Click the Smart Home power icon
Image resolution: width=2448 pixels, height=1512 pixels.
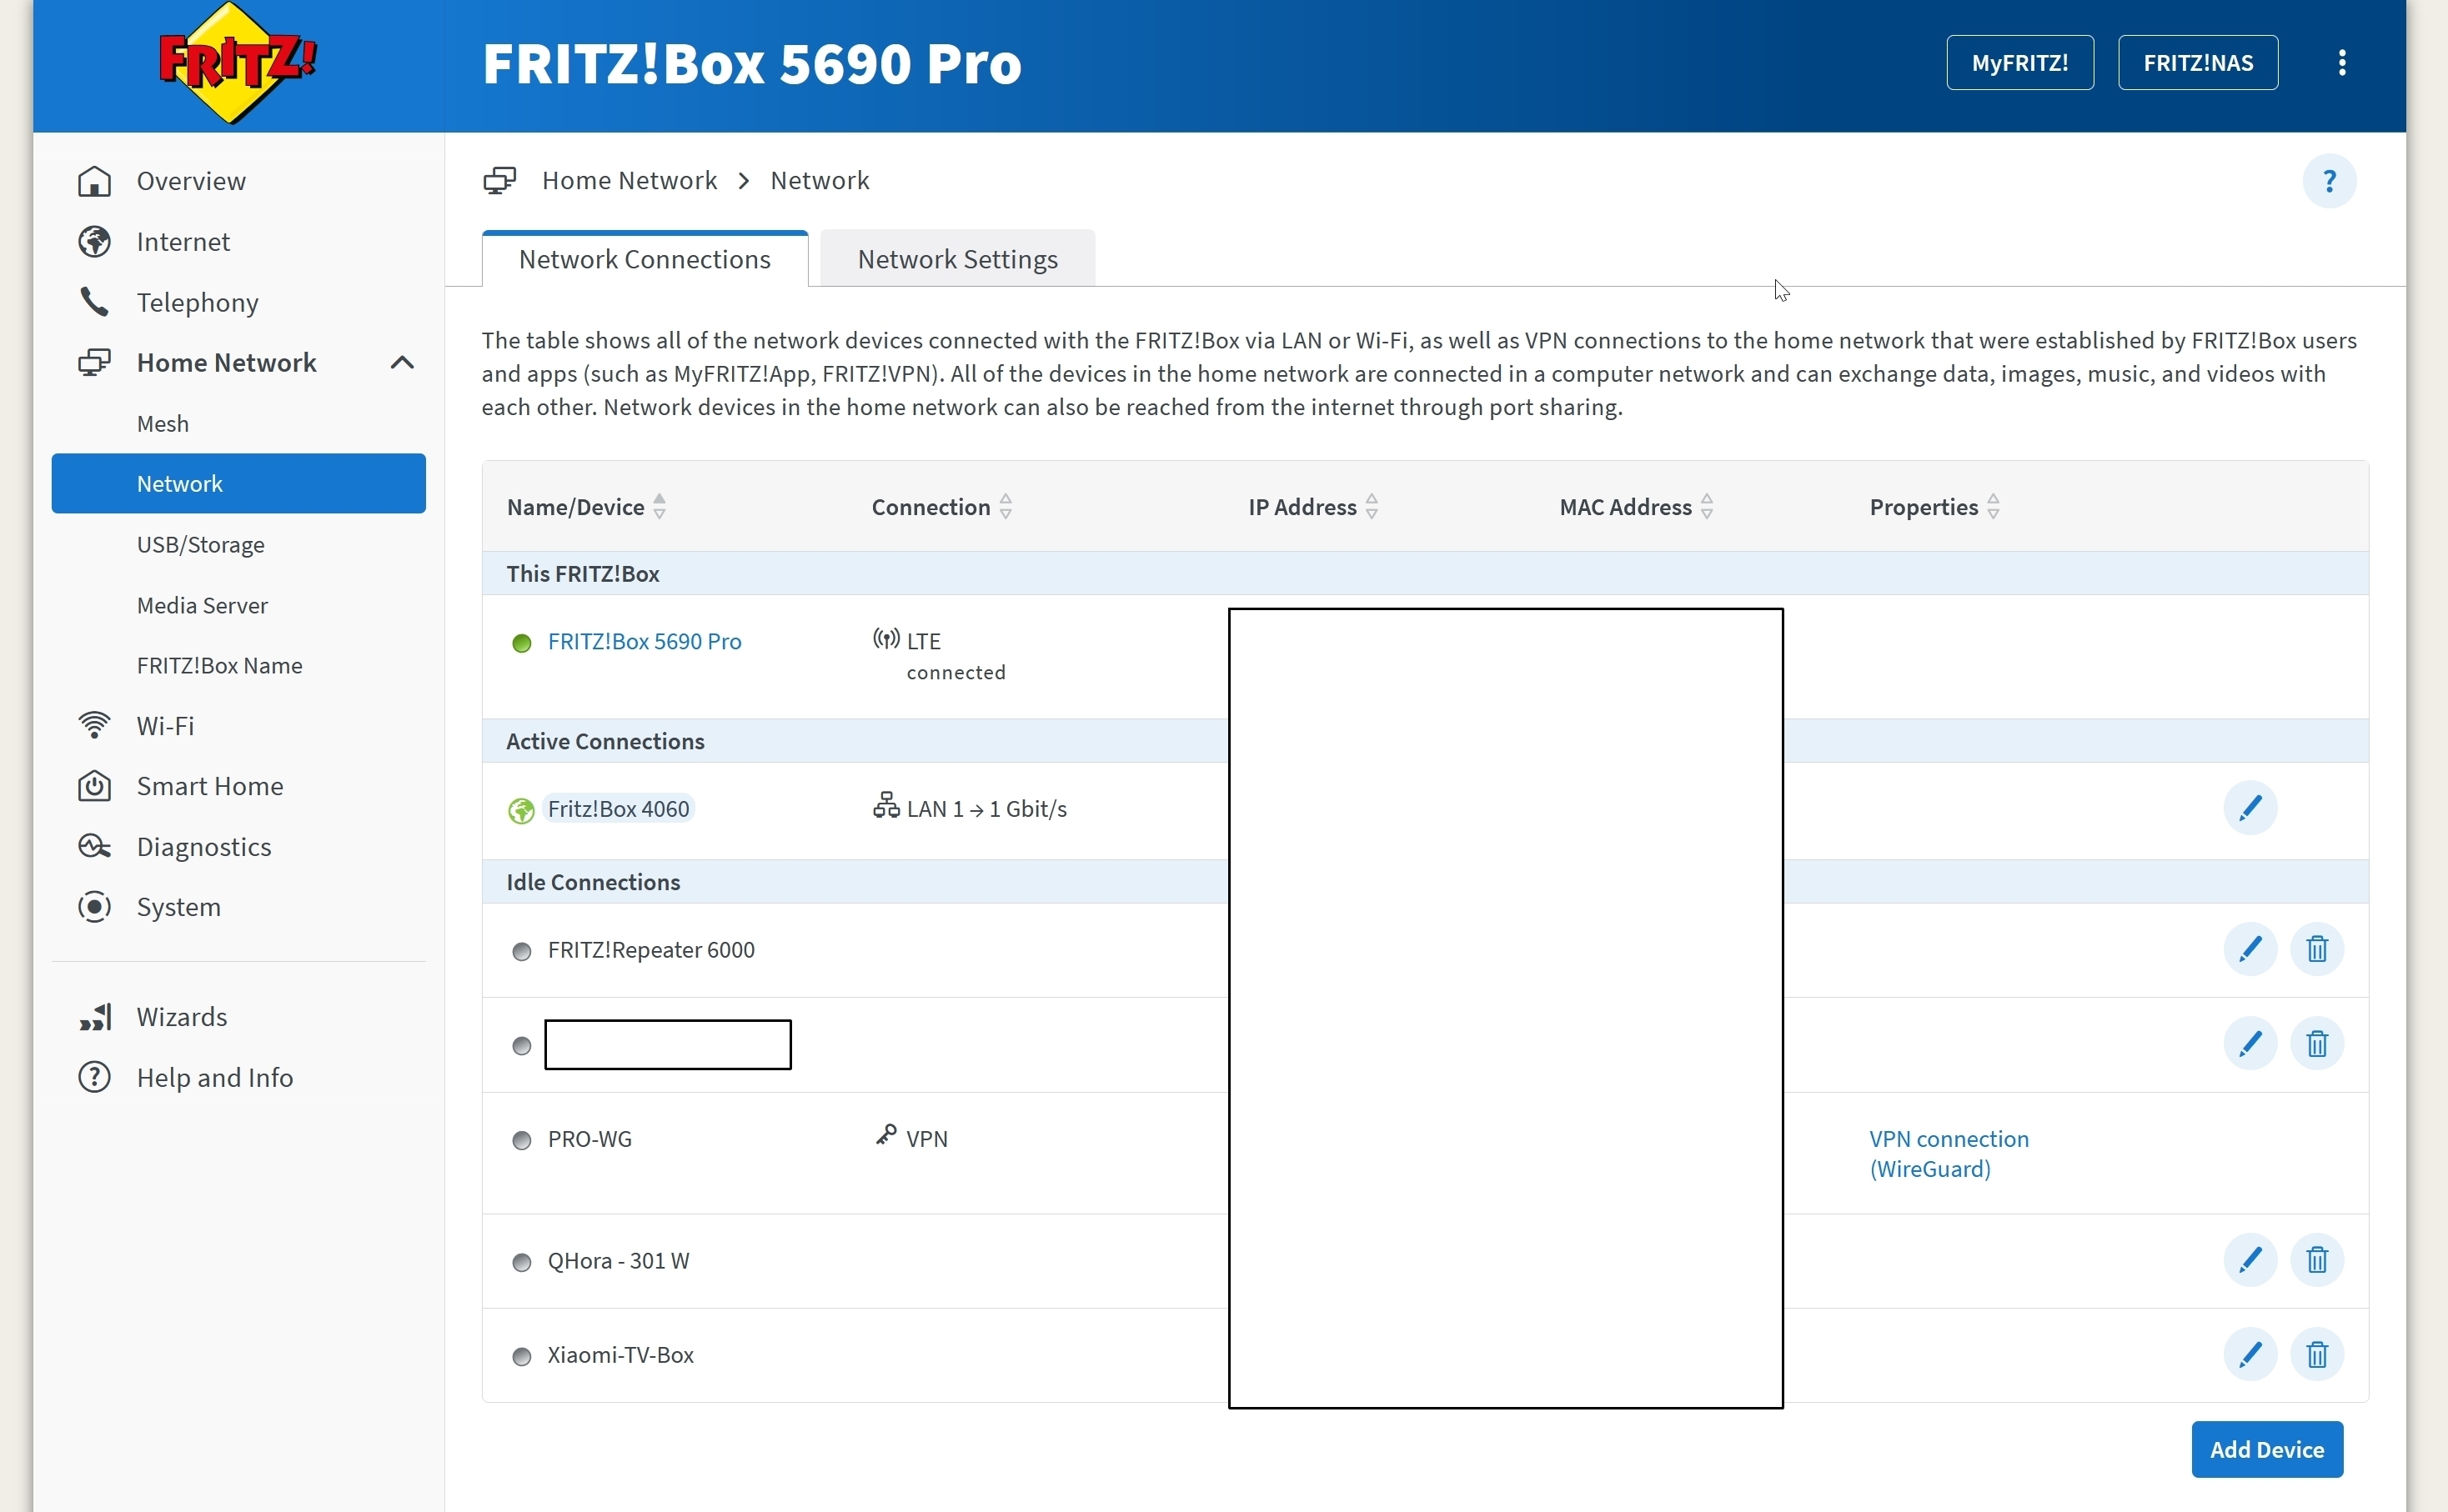click(x=95, y=786)
